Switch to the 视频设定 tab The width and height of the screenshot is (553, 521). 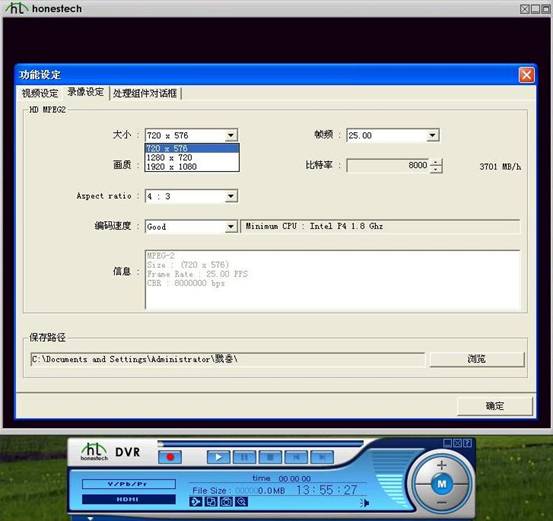click(40, 93)
